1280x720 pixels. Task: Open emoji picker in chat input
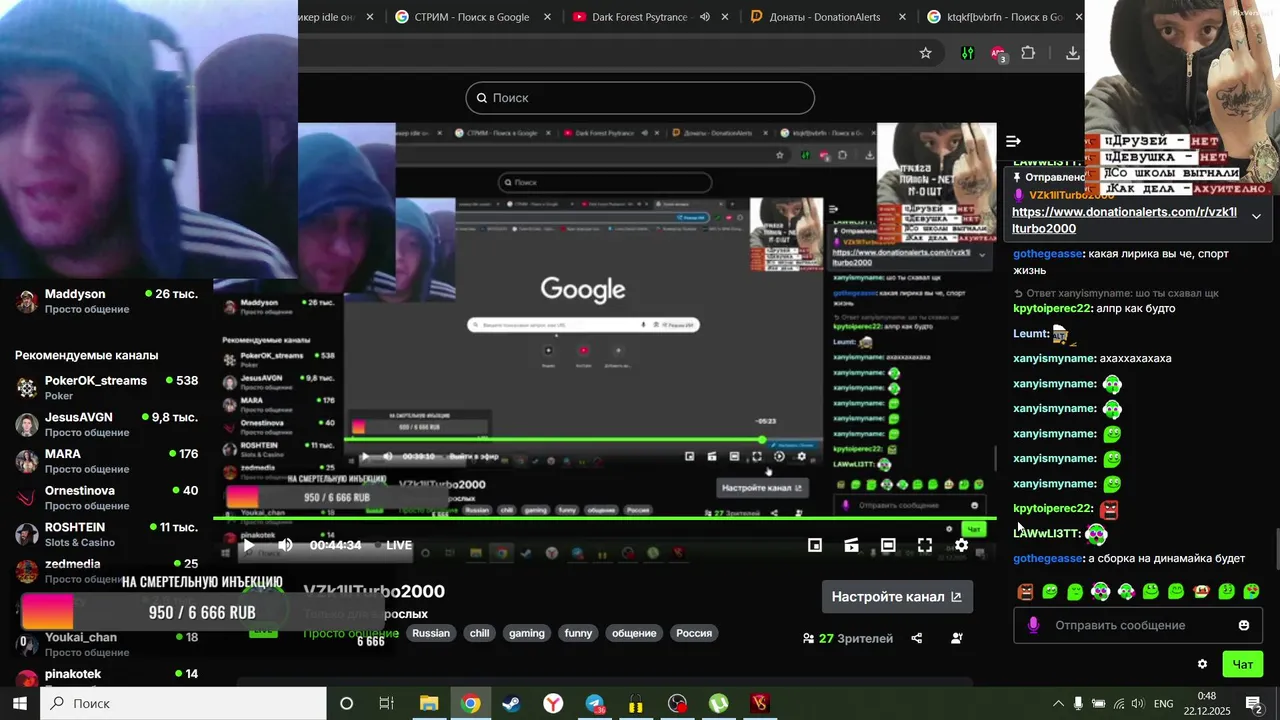1244,625
